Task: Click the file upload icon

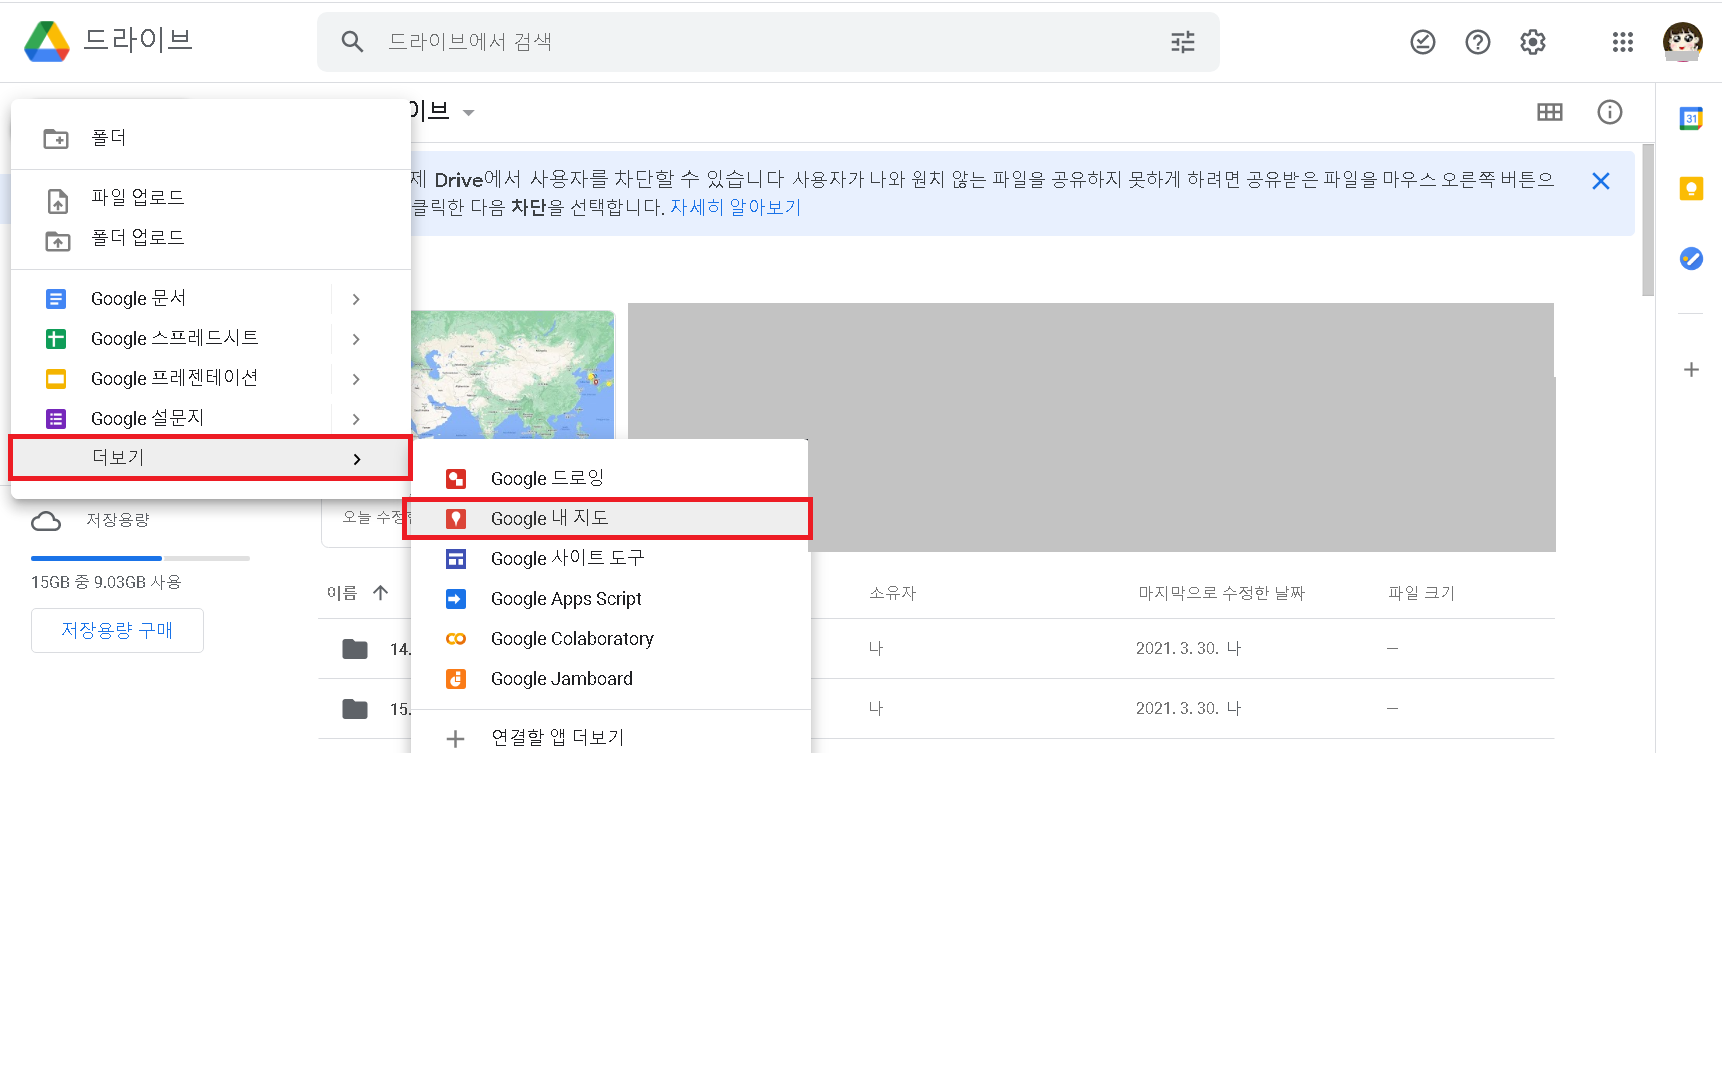Action: 58,200
